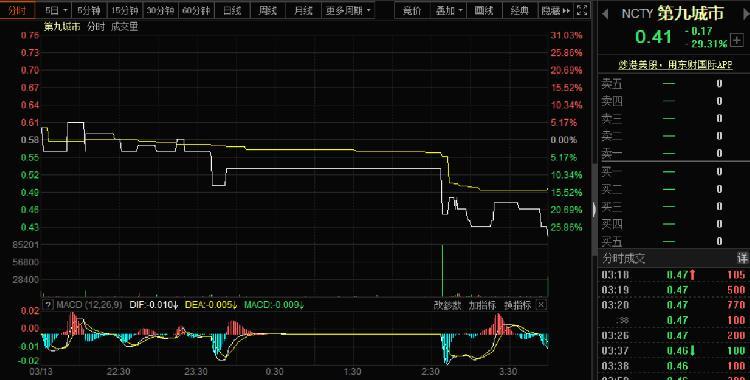Toggle the 画线 drawing mode
Screen dimensions: 750x380
(x=484, y=11)
